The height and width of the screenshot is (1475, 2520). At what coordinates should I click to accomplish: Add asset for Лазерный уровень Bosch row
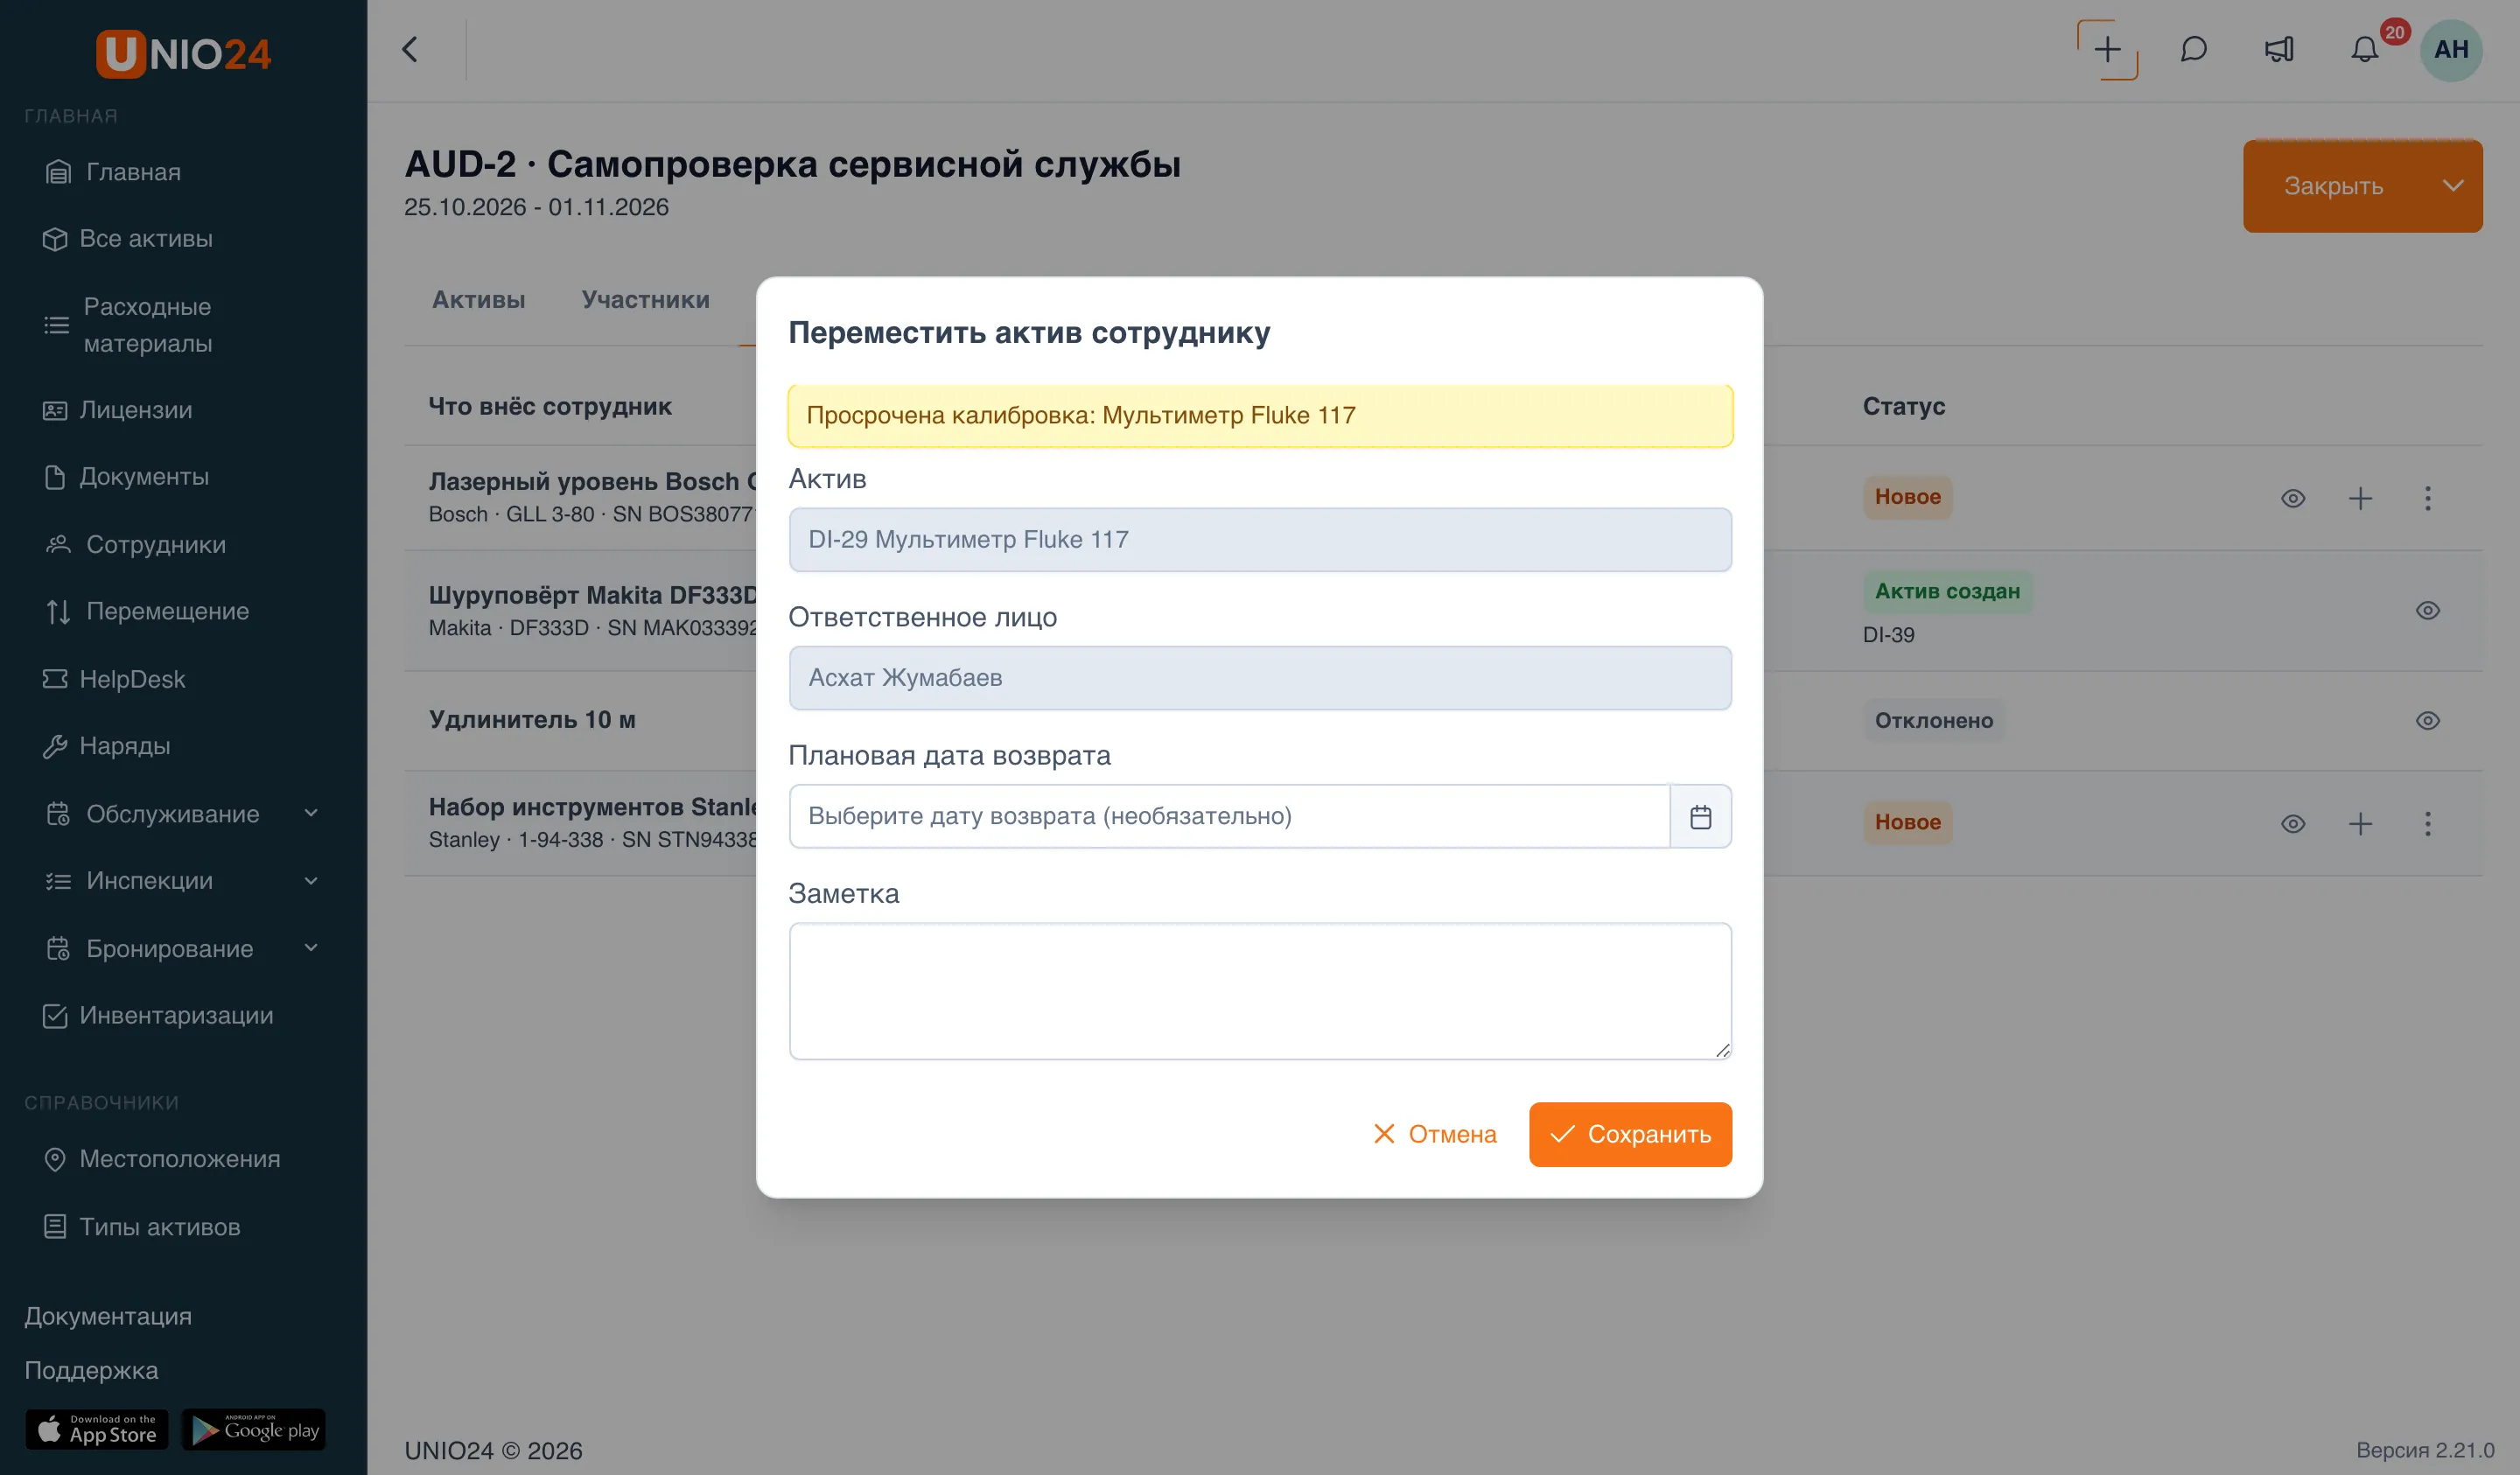pyautogui.click(x=2360, y=498)
